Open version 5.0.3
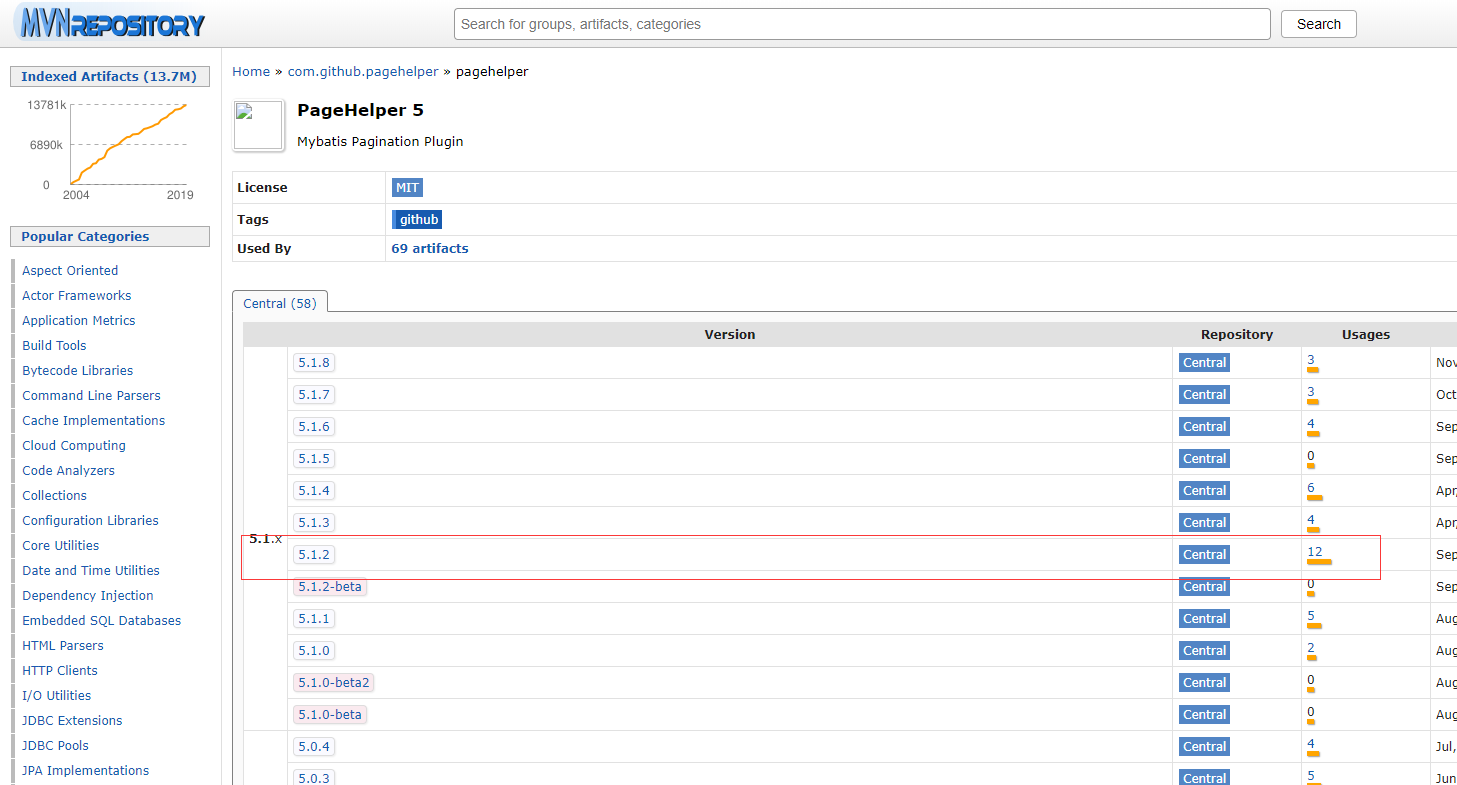Viewport: 1457px width, 785px height. click(314, 776)
